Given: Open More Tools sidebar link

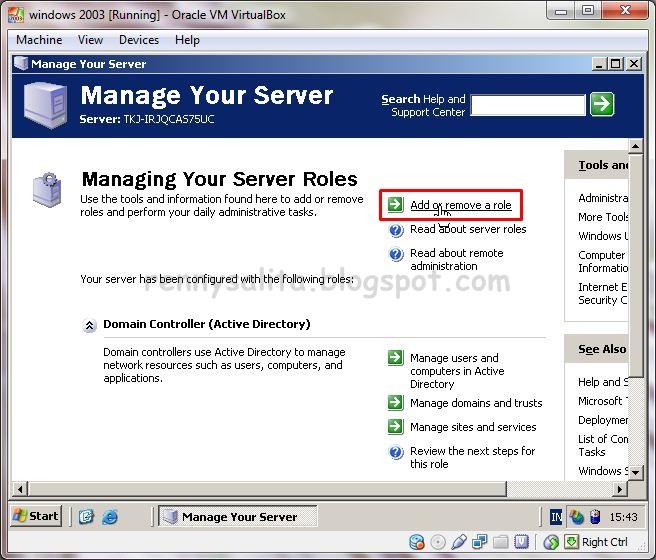Looking at the screenshot, I should click(603, 217).
